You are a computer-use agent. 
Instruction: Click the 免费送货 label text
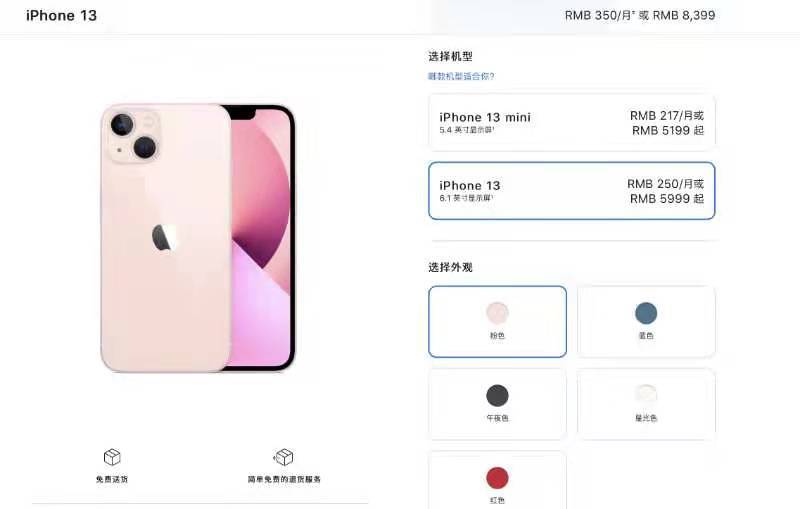[x=112, y=479]
